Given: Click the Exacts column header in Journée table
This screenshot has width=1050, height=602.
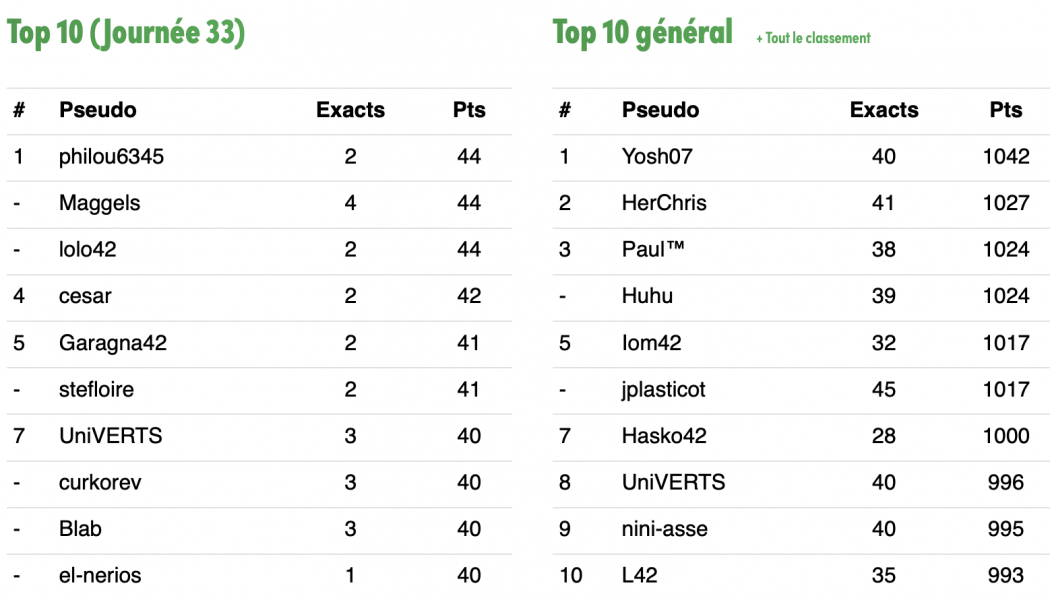Looking at the screenshot, I should click(x=350, y=110).
